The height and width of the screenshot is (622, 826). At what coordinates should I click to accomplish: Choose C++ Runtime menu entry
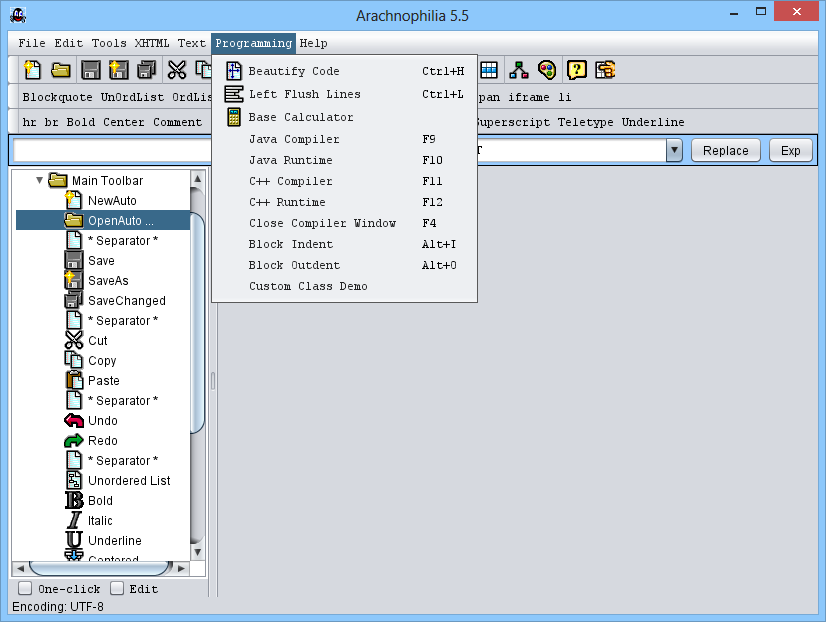click(345, 202)
